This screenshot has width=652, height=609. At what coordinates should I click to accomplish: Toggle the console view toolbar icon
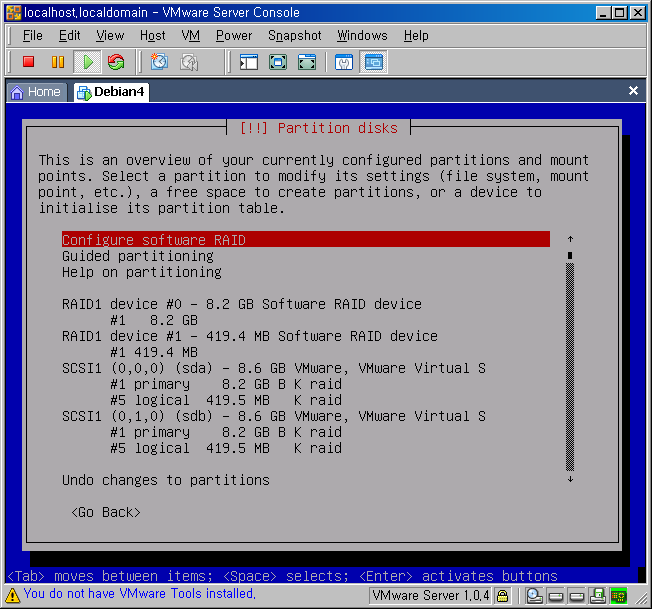(x=373, y=62)
